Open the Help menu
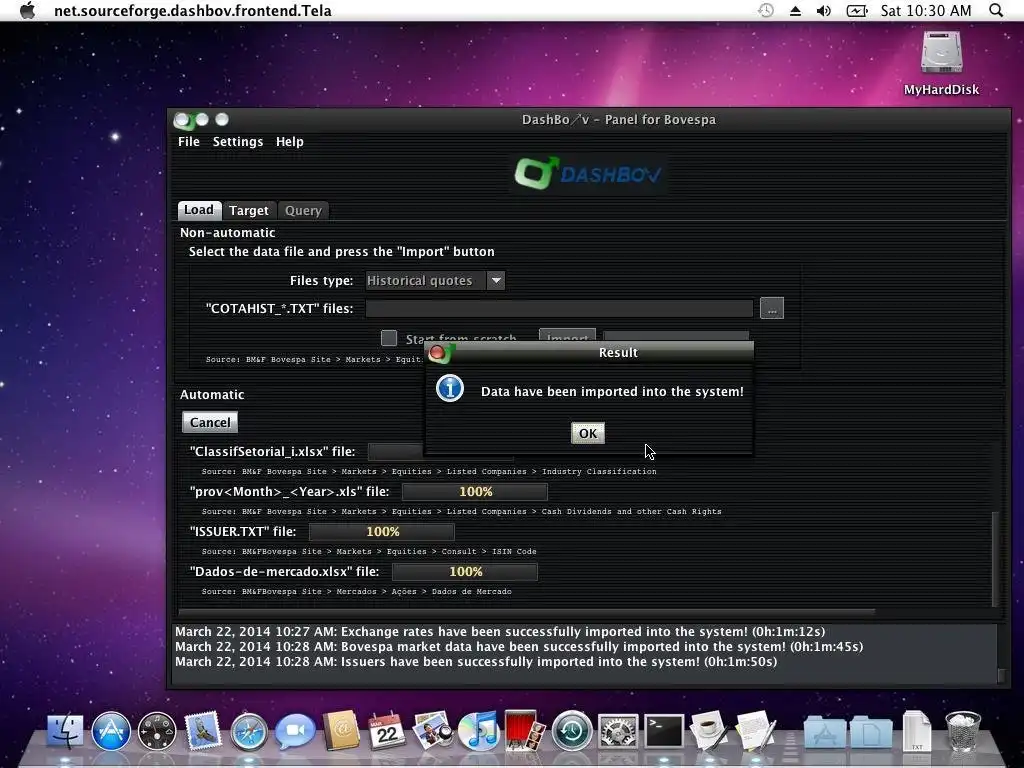This screenshot has height=768, width=1024. 289,142
